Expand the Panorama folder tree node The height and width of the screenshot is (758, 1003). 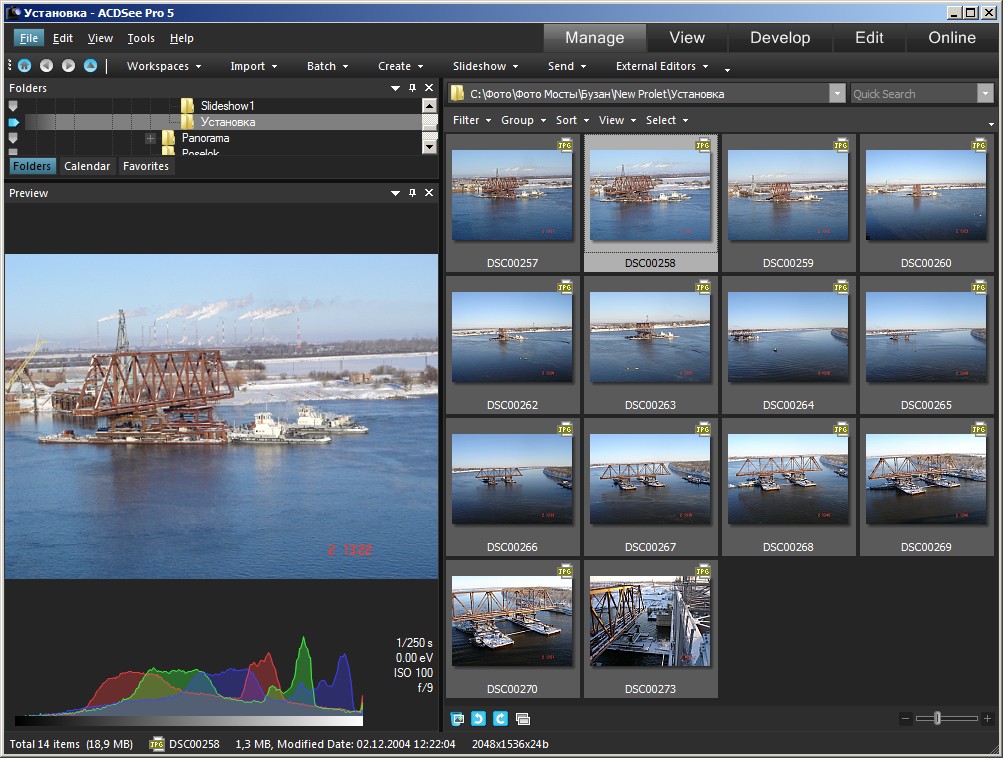tap(150, 138)
